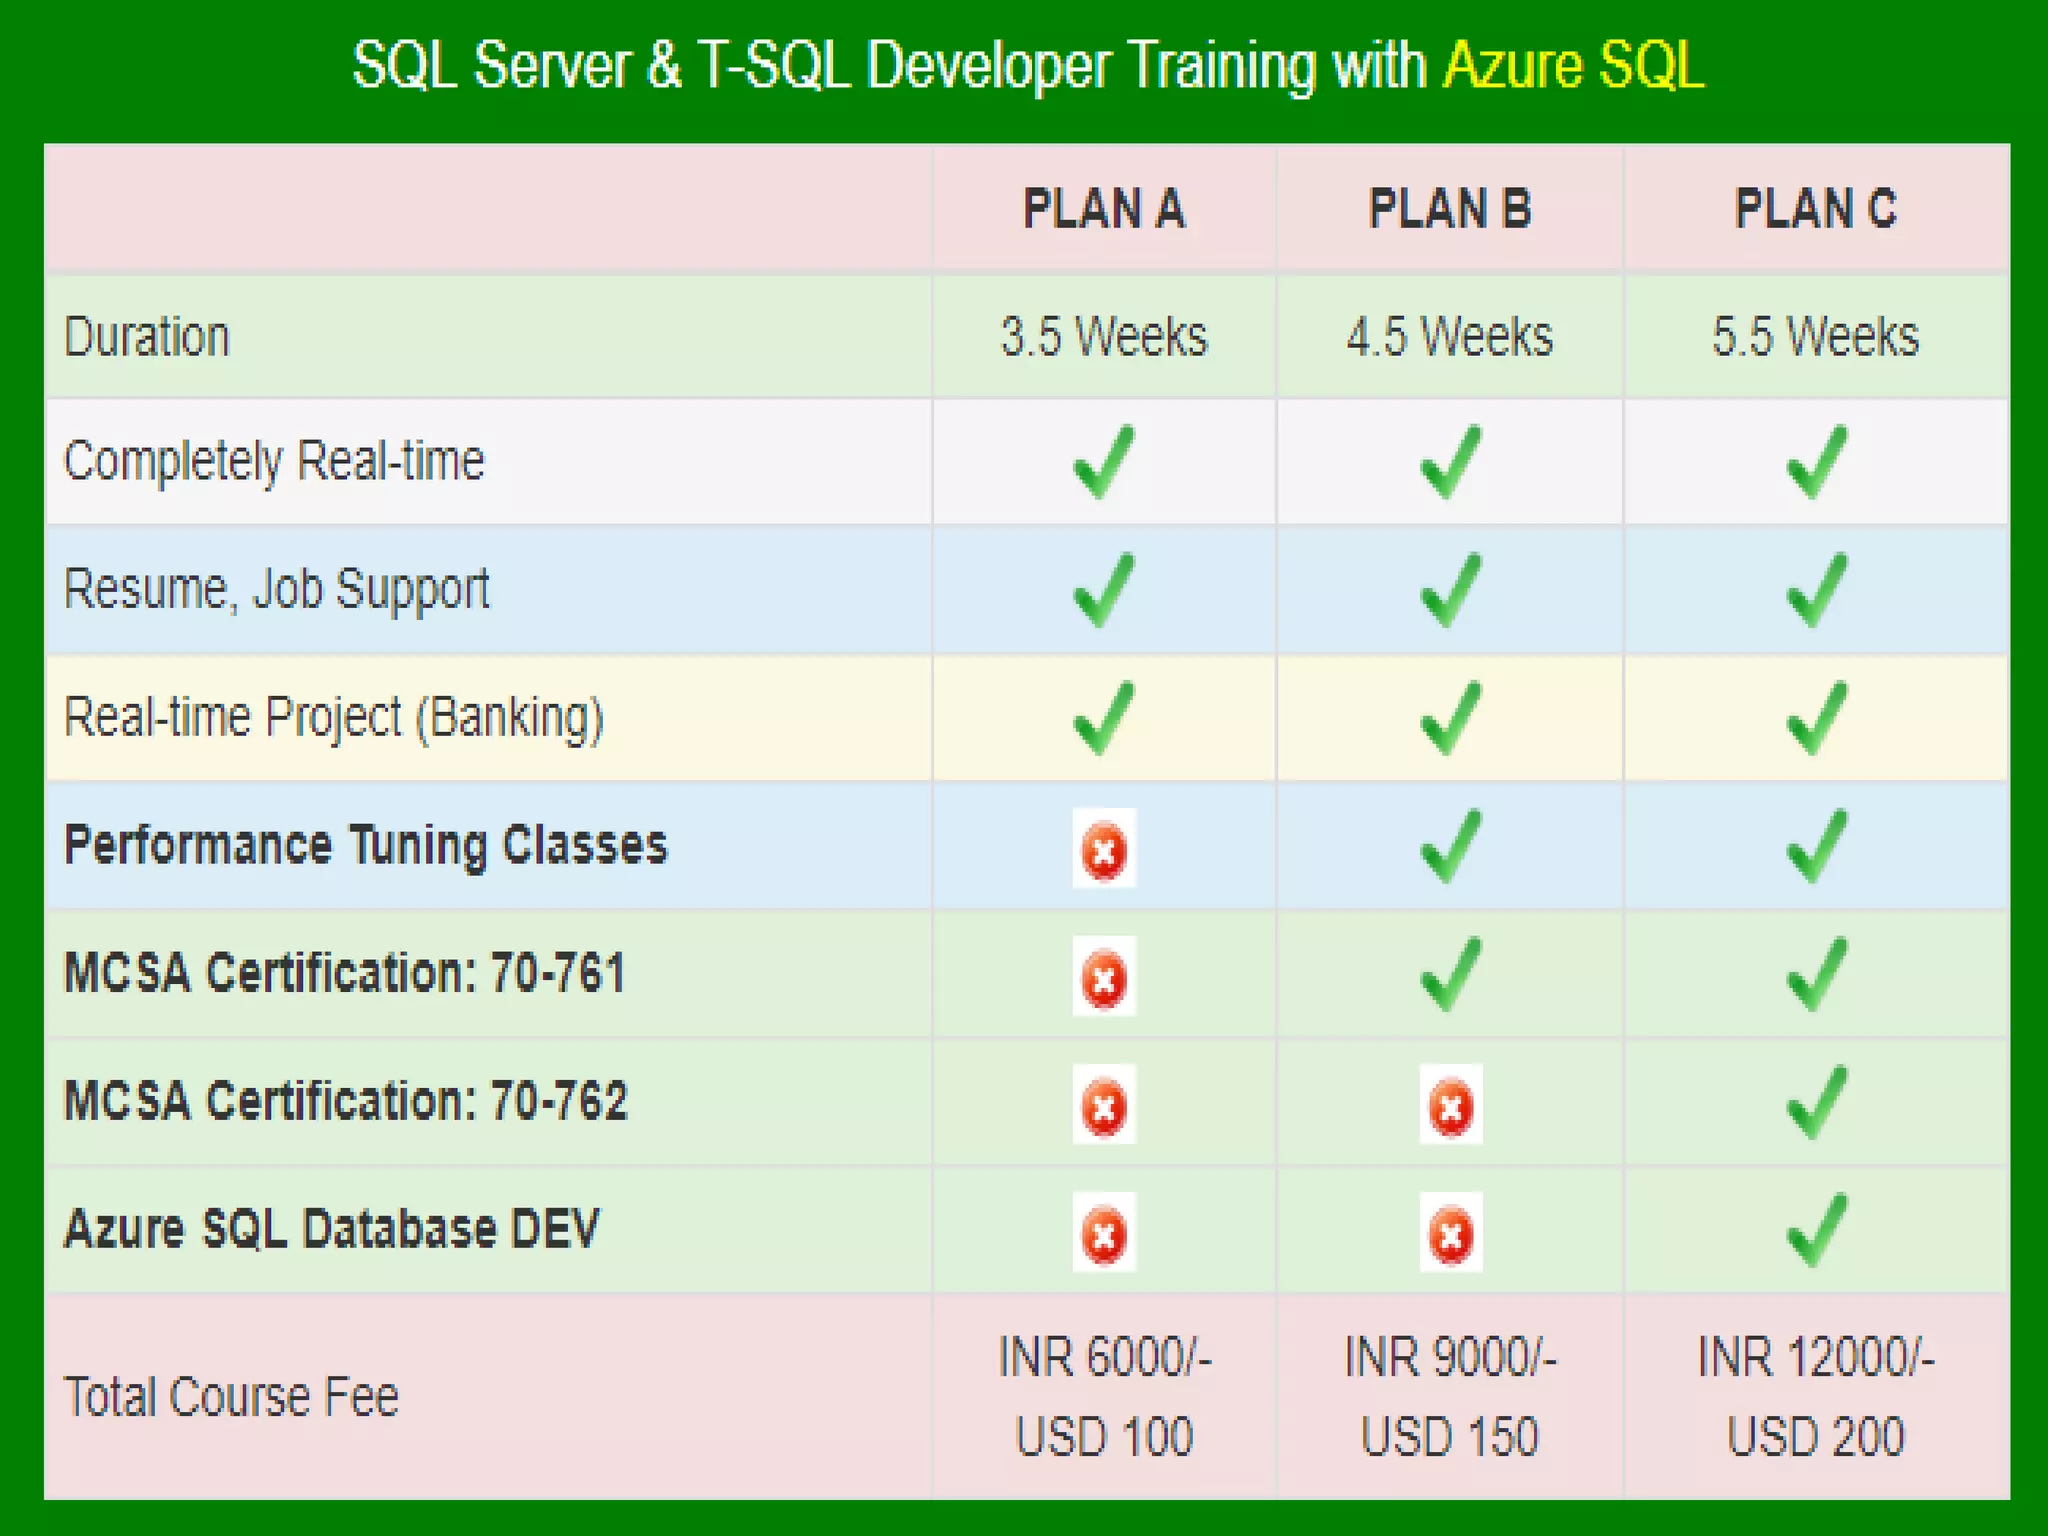
Task: Click Plan A red cross for Azure SQL Database
Action: 1104,1233
